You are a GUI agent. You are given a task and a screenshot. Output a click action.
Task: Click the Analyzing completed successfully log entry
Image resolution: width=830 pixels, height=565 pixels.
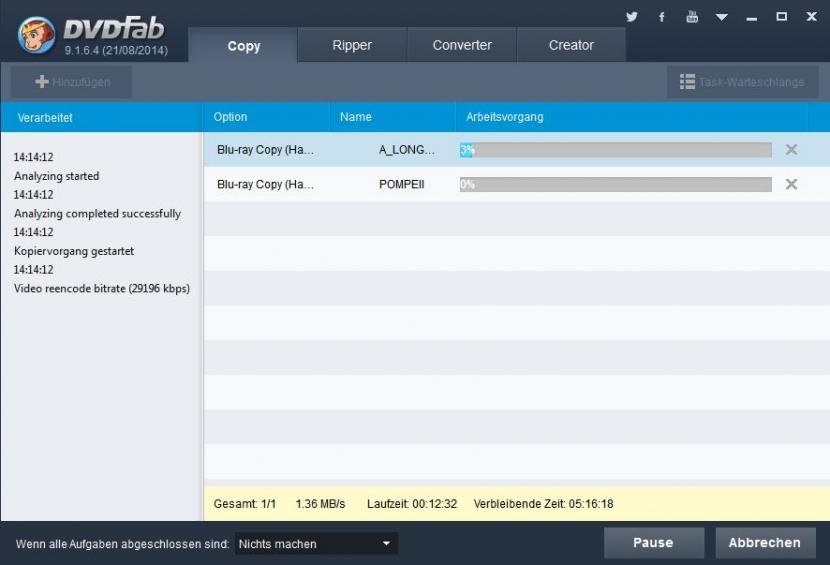click(x=97, y=213)
